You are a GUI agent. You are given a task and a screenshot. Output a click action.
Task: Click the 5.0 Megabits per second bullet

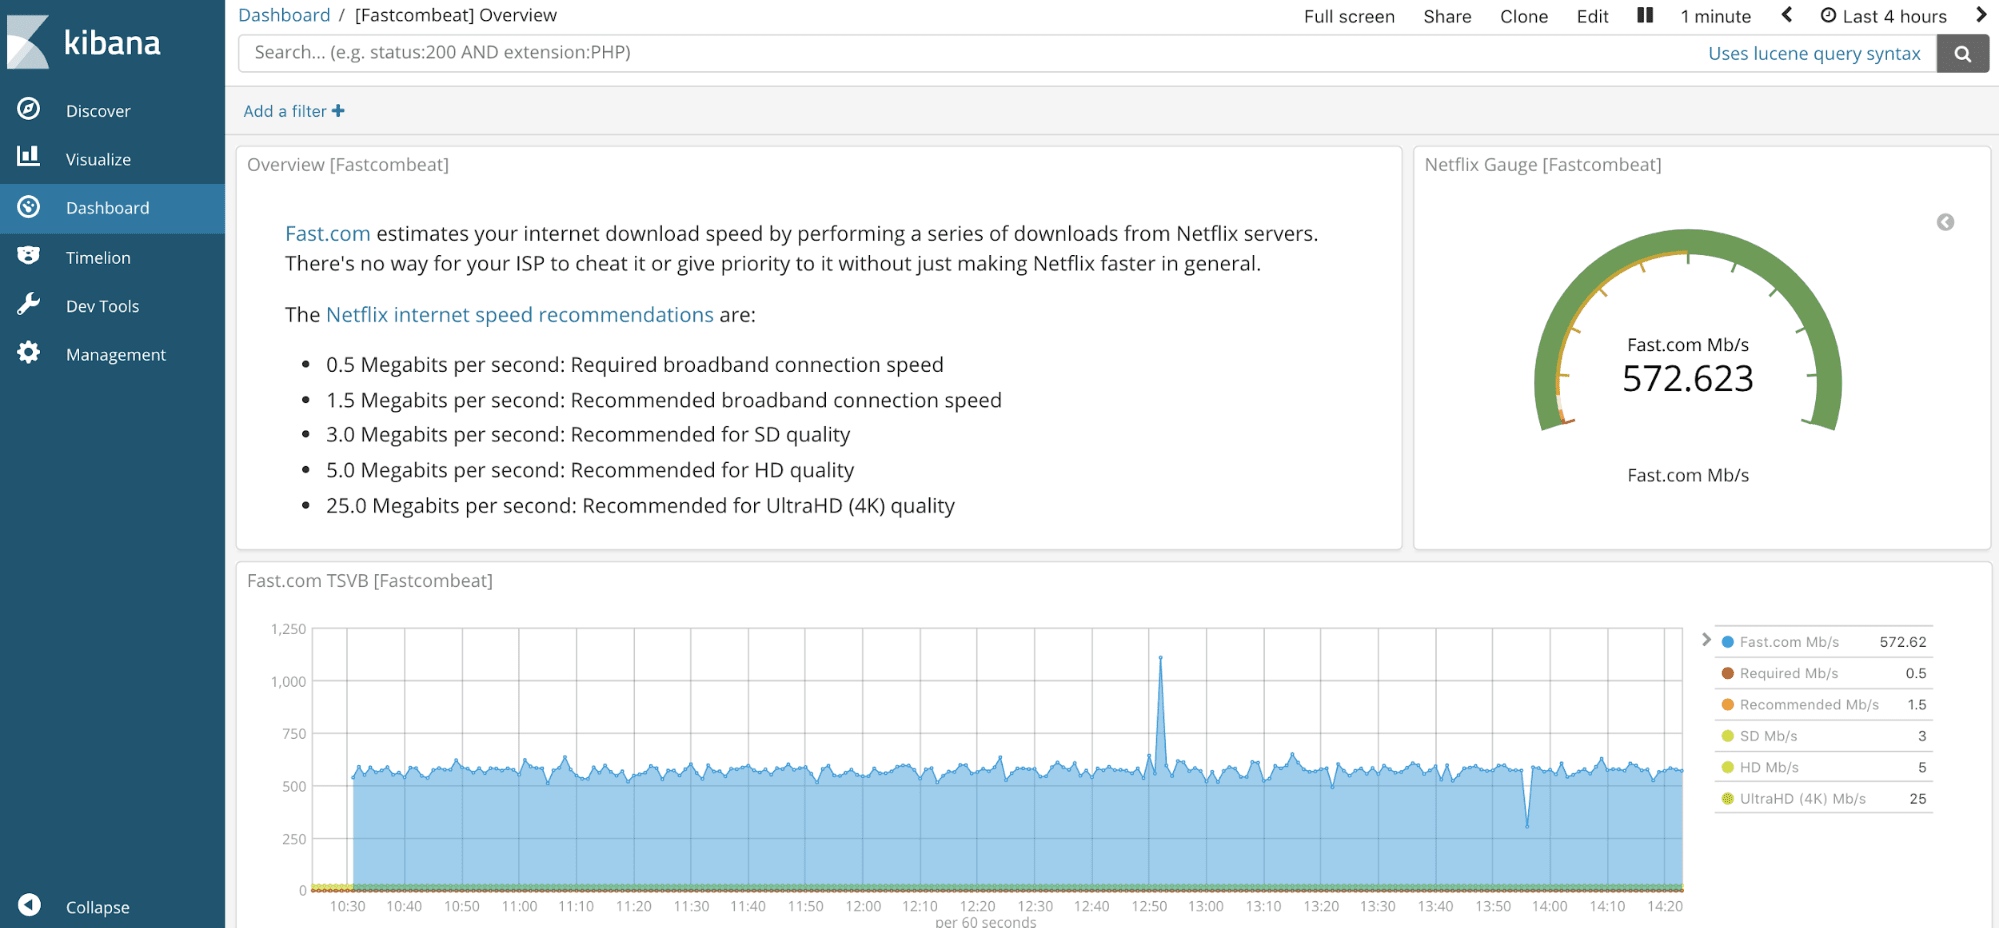[590, 470]
